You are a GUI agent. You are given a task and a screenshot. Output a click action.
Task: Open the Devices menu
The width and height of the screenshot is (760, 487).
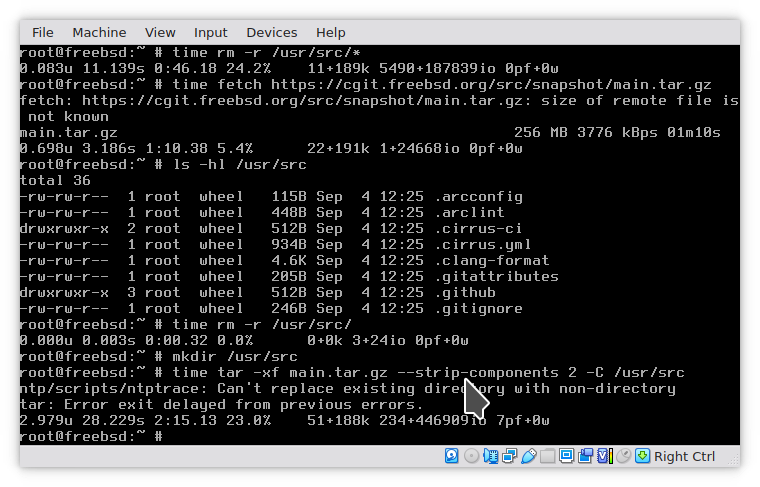[271, 33]
